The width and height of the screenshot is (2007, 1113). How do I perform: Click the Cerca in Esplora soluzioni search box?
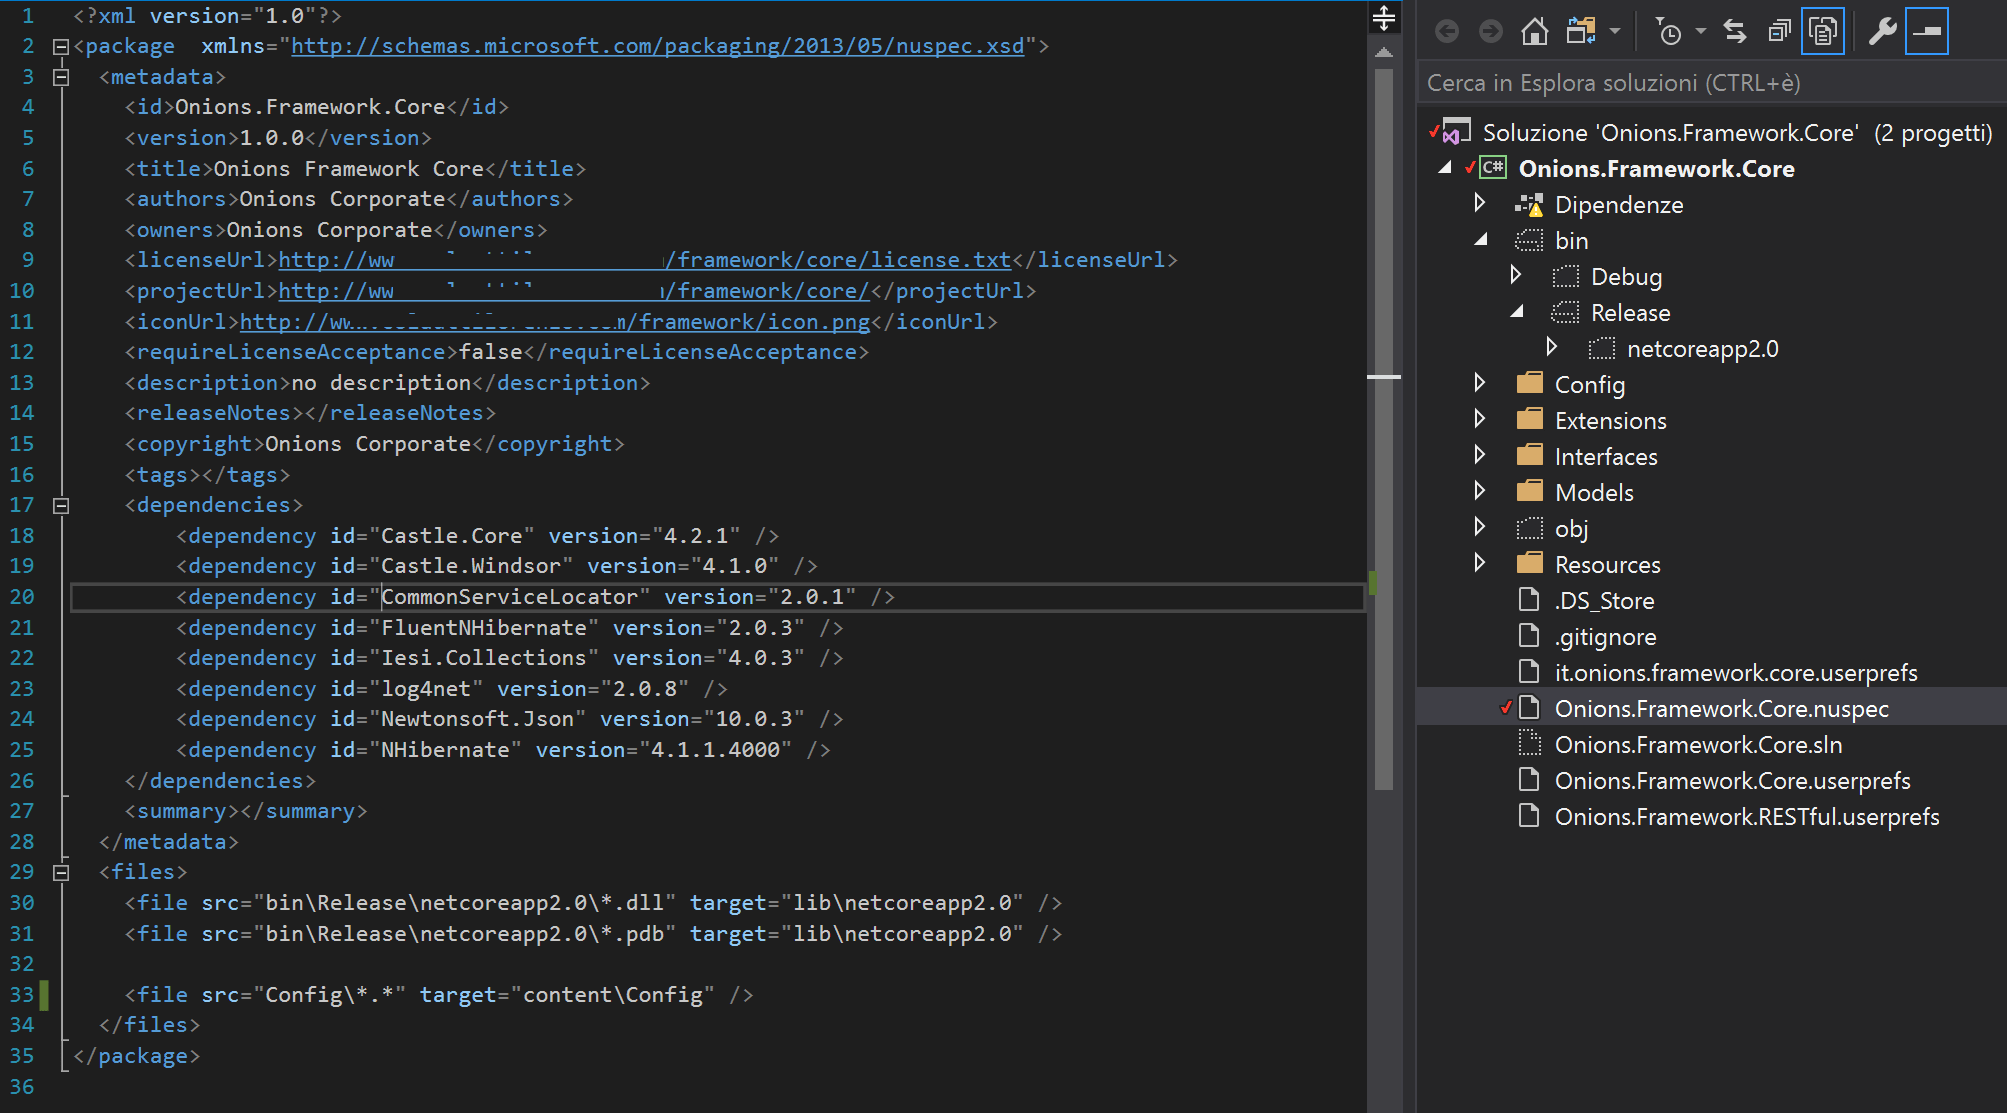(1700, 82)
